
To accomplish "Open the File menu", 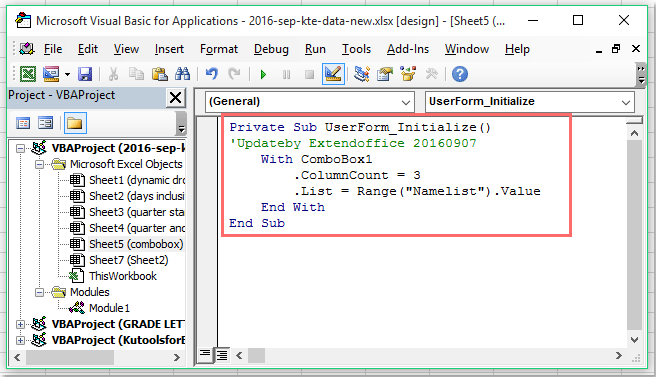I will pos(53,49).
